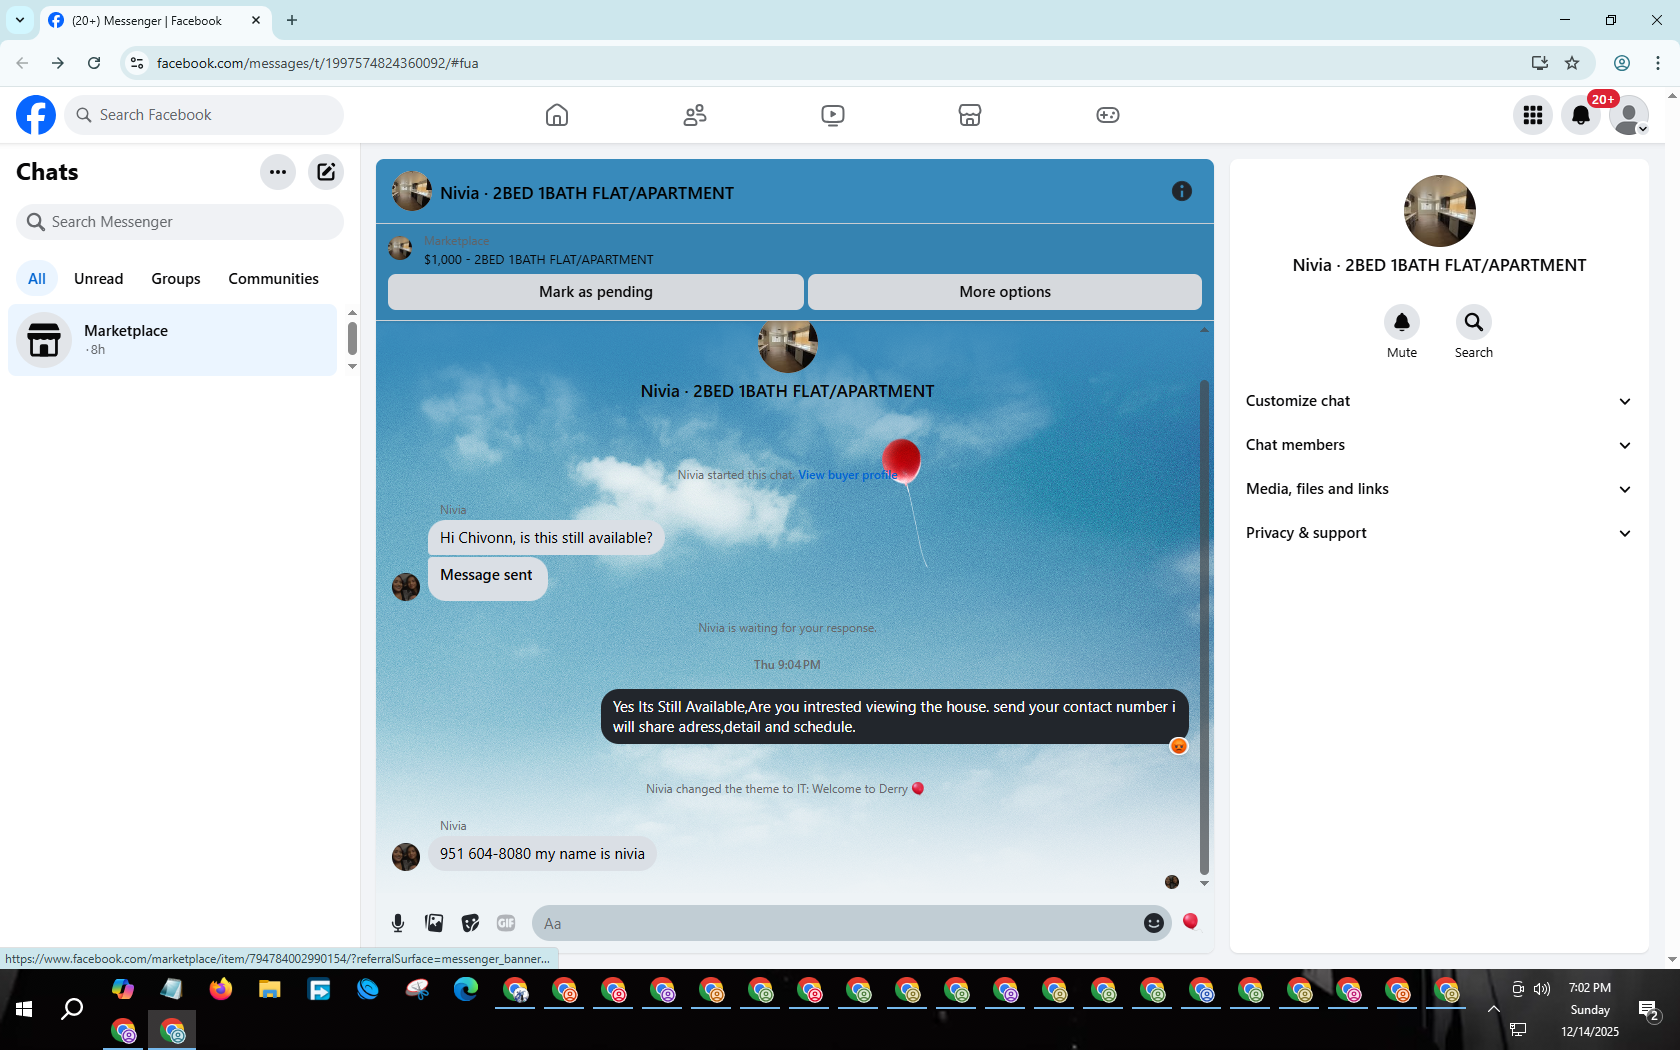Open Windows notification center icon

(x=1649, y=1010)
